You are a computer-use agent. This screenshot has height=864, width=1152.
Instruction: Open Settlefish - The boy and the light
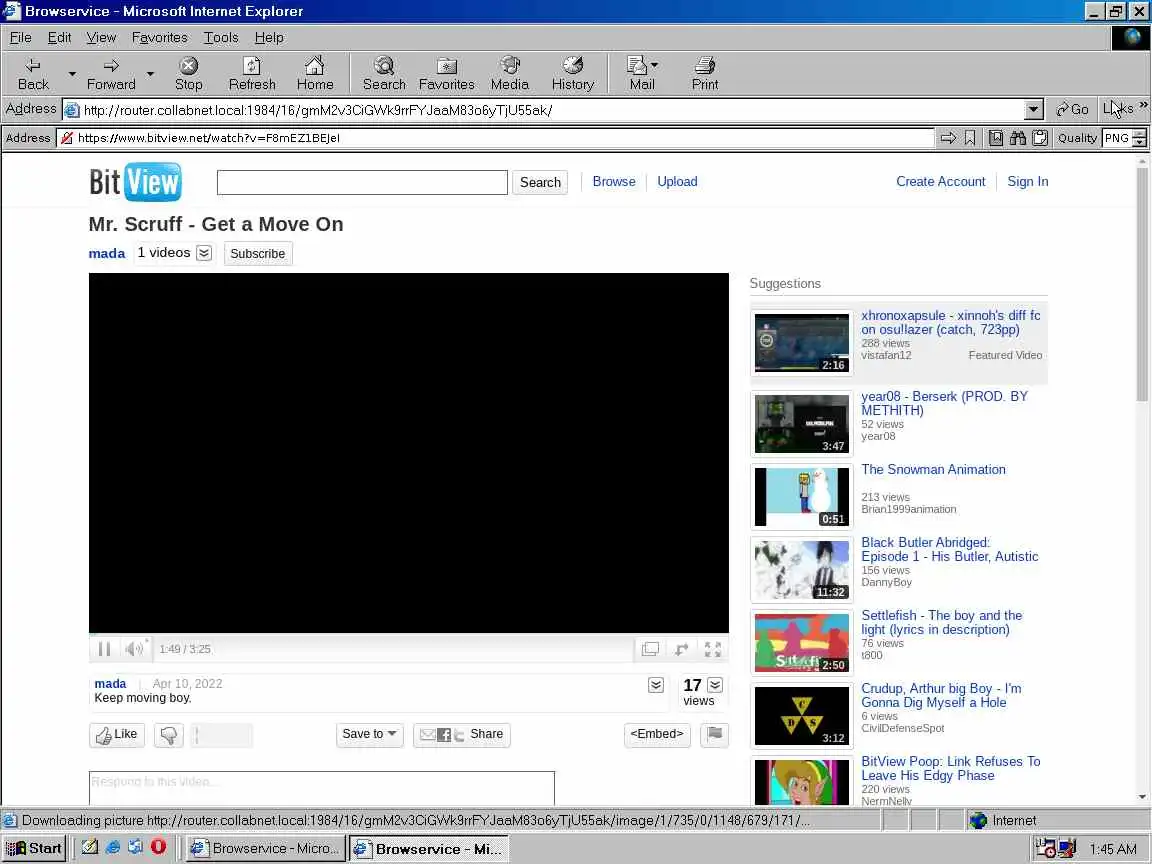942,622
